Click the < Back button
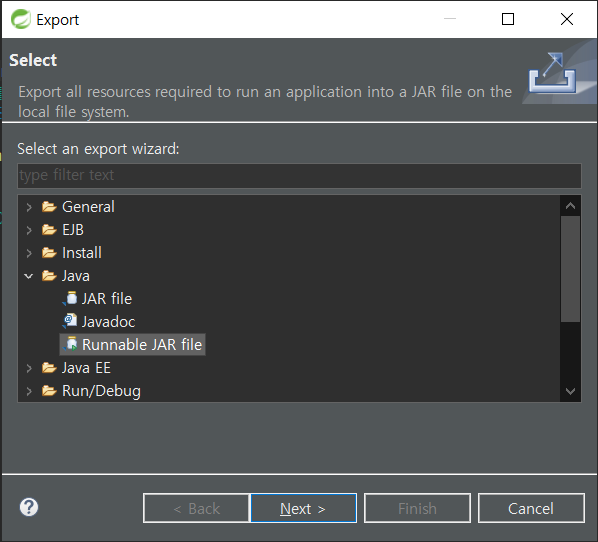Image resolution: width=598 pixels, height=542 pixels. coord(196,508)
